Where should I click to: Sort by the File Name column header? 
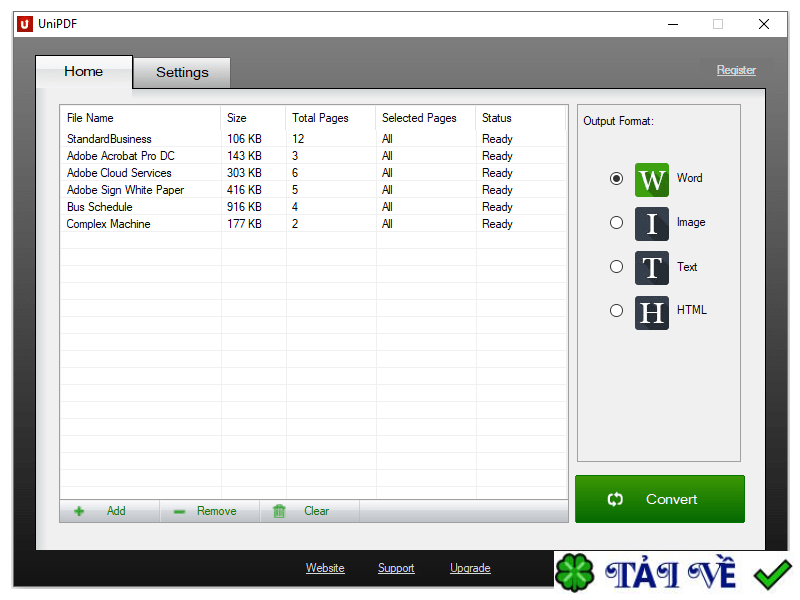(x=140, y=118)
